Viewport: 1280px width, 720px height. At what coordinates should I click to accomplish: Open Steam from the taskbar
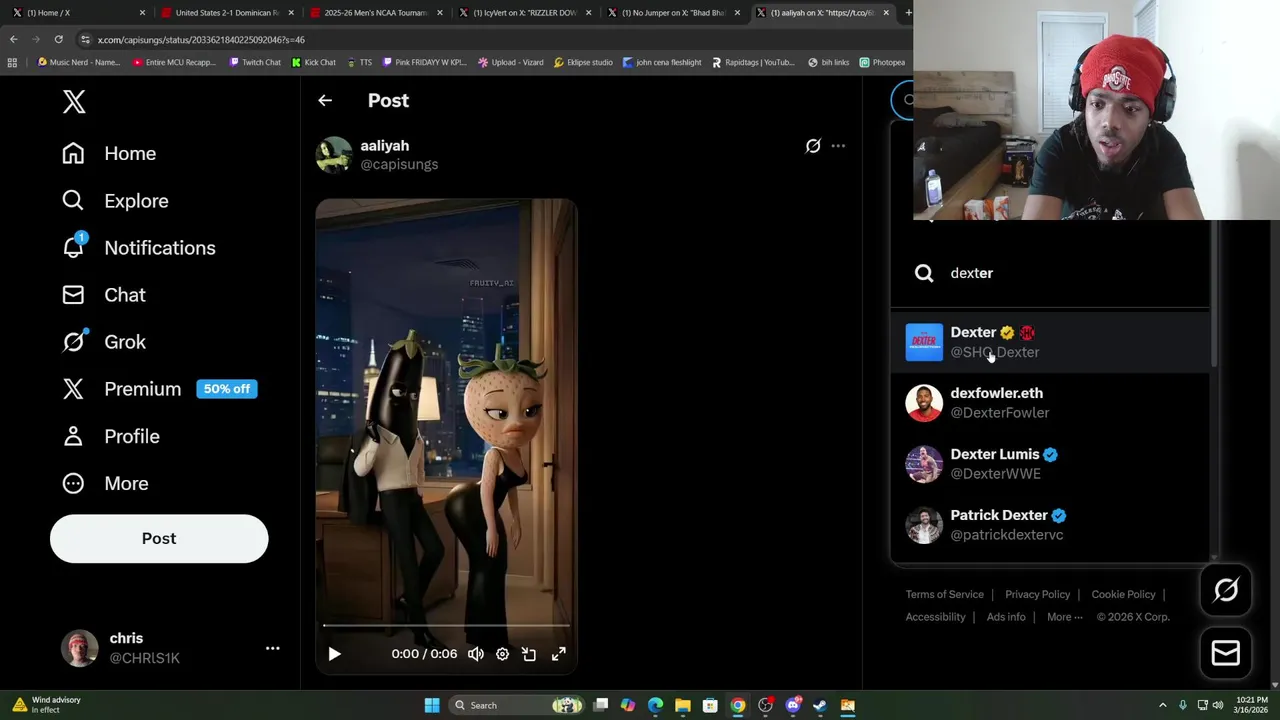[819, 705]
